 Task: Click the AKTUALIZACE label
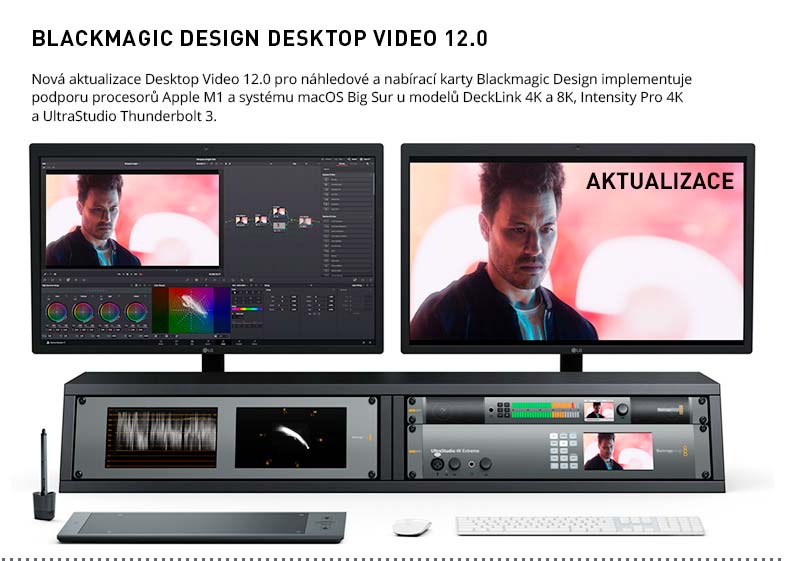660,181
